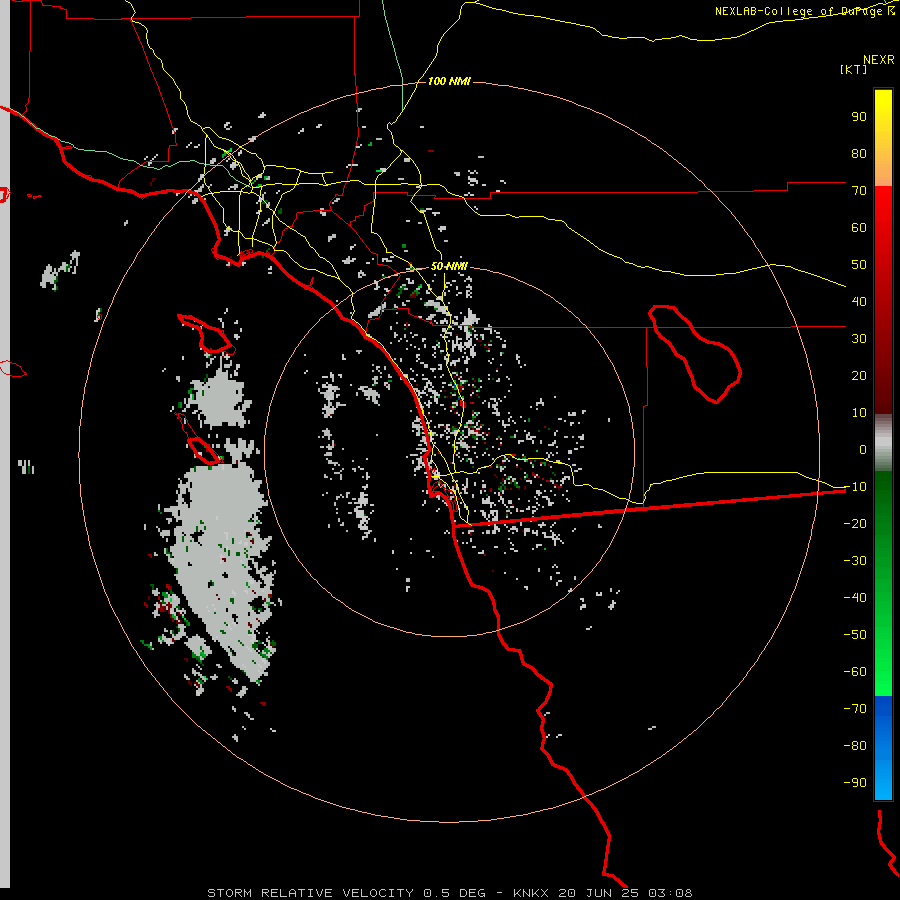Click the -60 knot scale label

[855, 672]
